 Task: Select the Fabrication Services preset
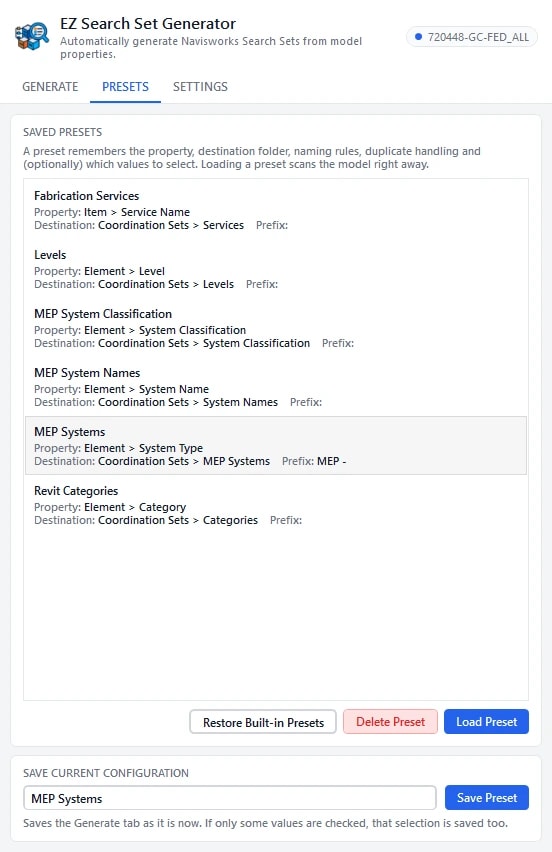[276, 210]
